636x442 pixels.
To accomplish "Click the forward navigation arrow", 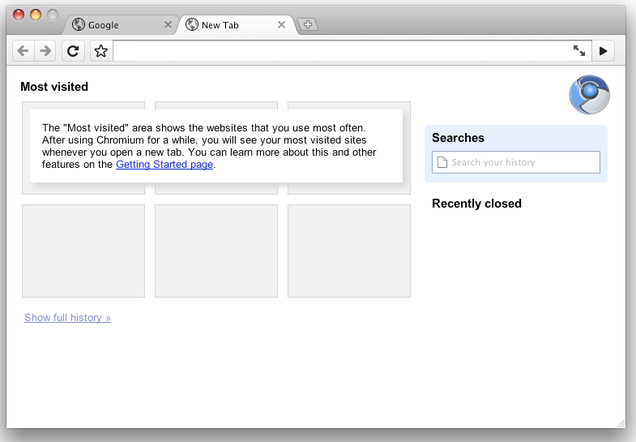I will [45, 51].
